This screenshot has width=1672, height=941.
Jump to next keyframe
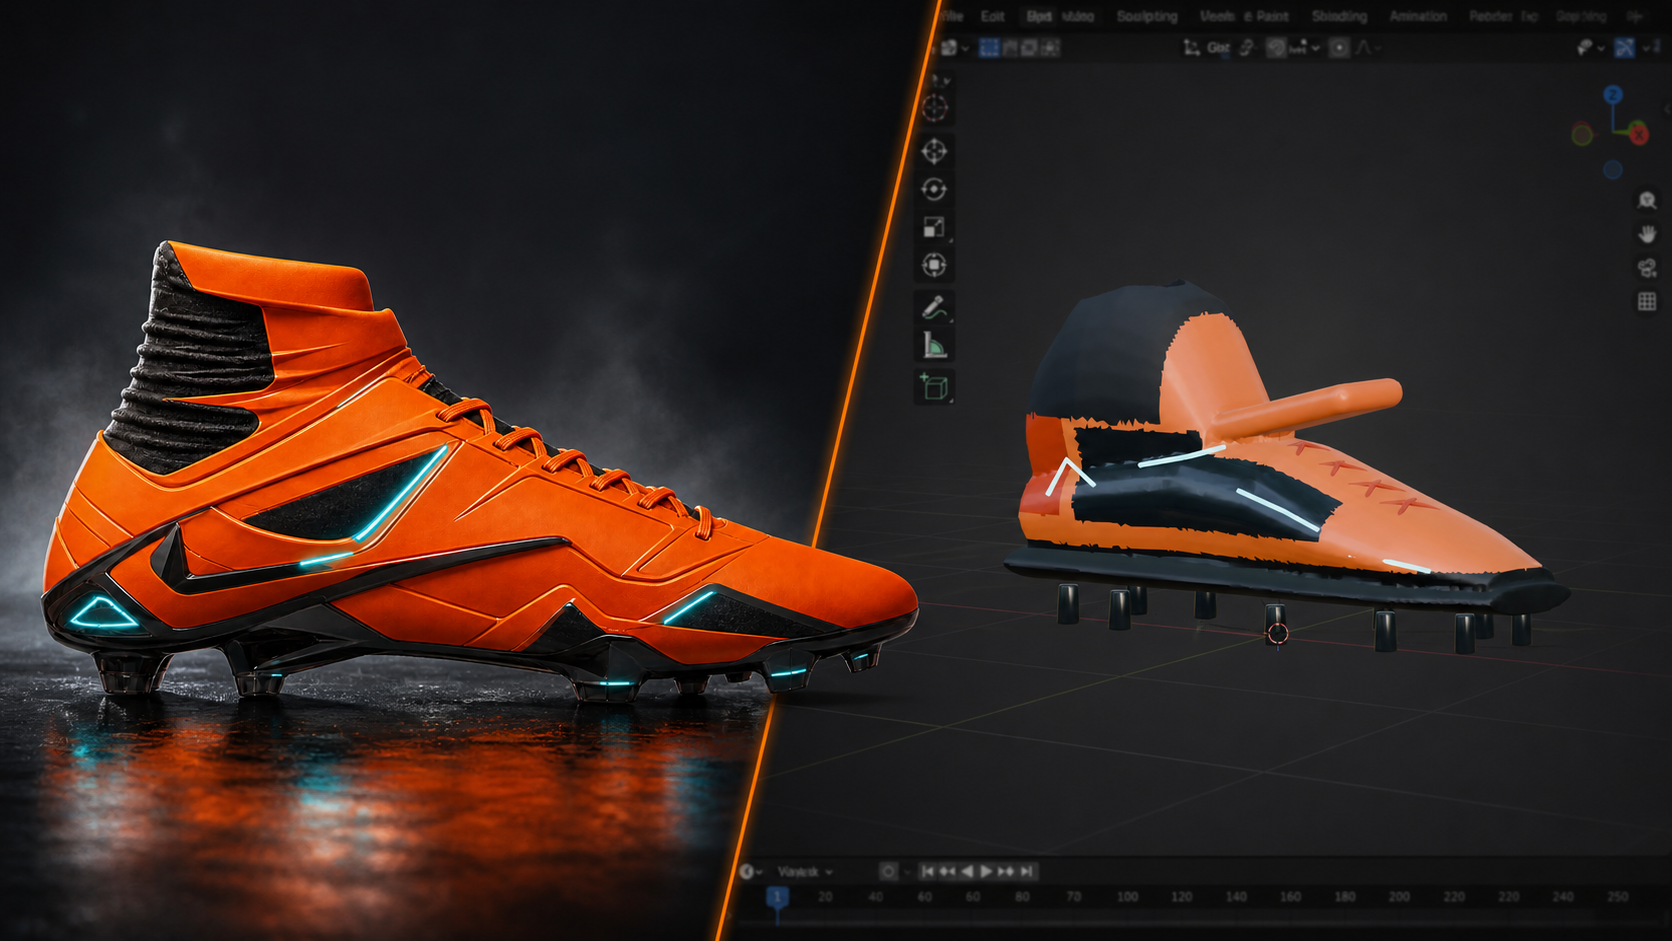(1006, 872)
